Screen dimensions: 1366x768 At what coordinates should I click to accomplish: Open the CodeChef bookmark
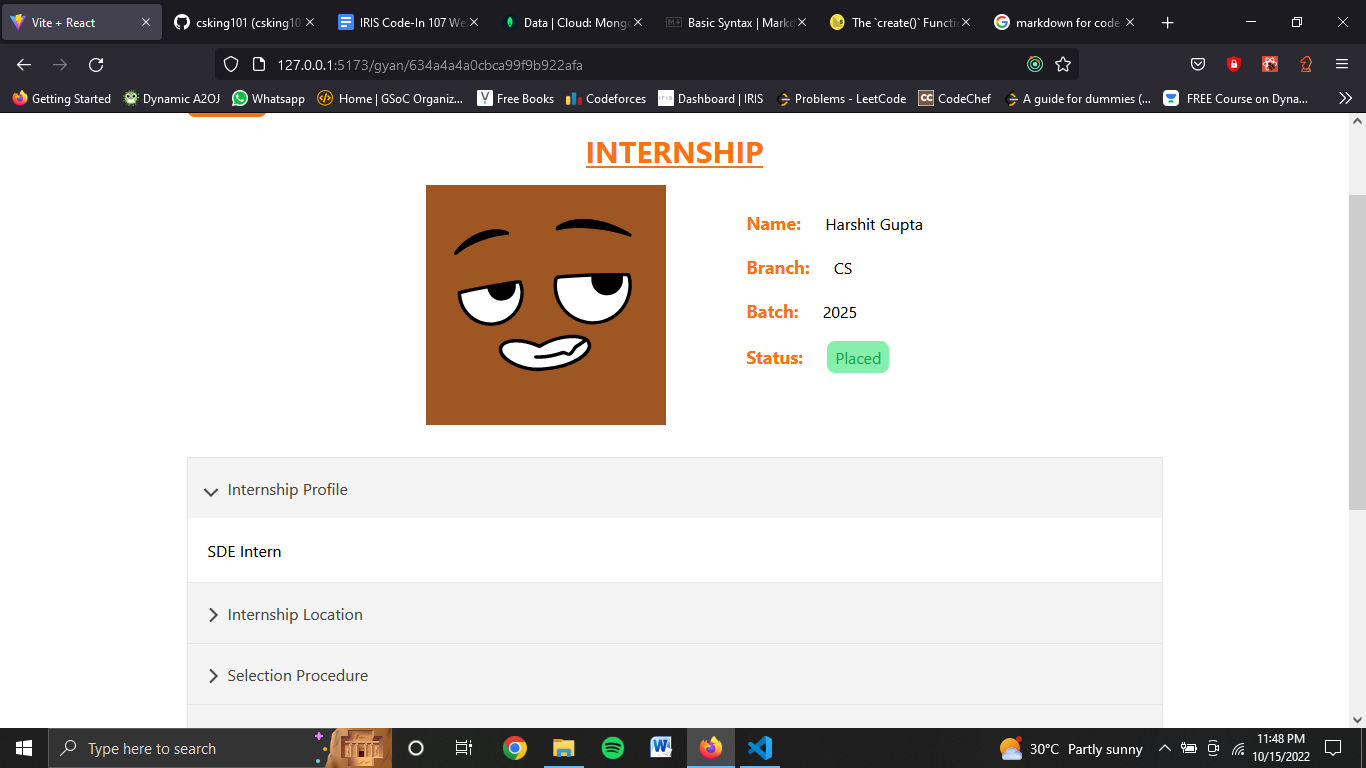point(955,98)
